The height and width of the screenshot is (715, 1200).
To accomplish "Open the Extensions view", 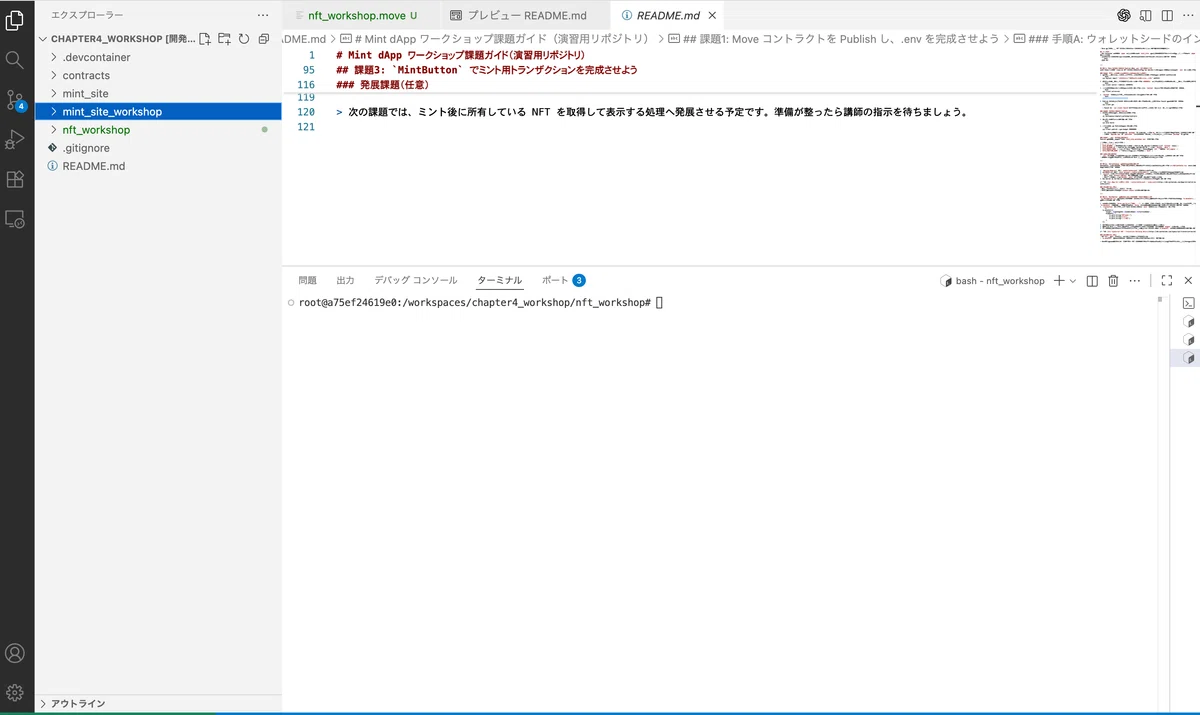I will coord(15,179).
